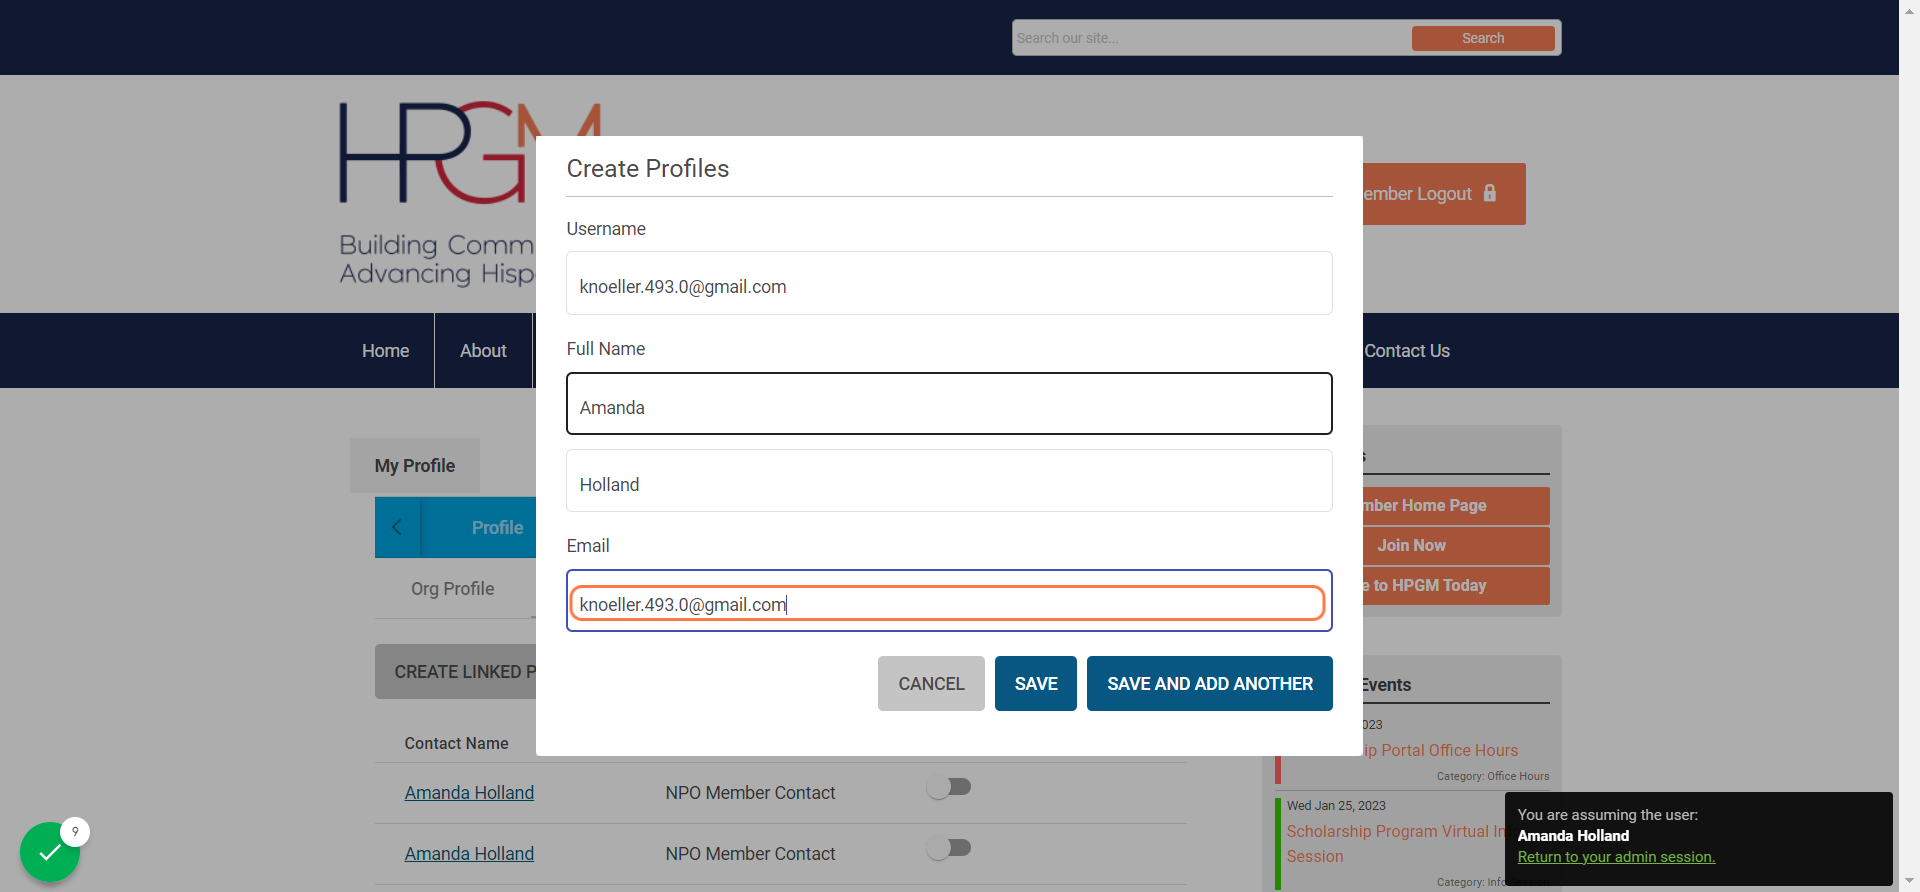The image size is (1920, 892).
Task: Click the Join Now button
Action: click(1455, 546)
